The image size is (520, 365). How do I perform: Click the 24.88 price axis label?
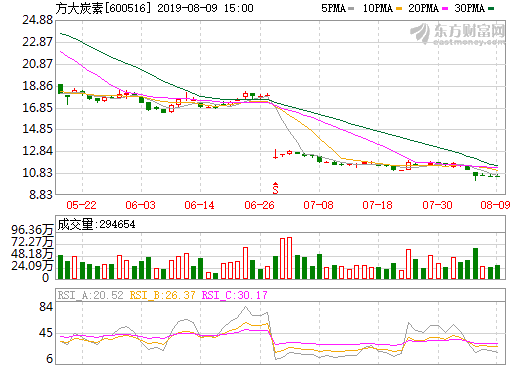coord(37,20)
